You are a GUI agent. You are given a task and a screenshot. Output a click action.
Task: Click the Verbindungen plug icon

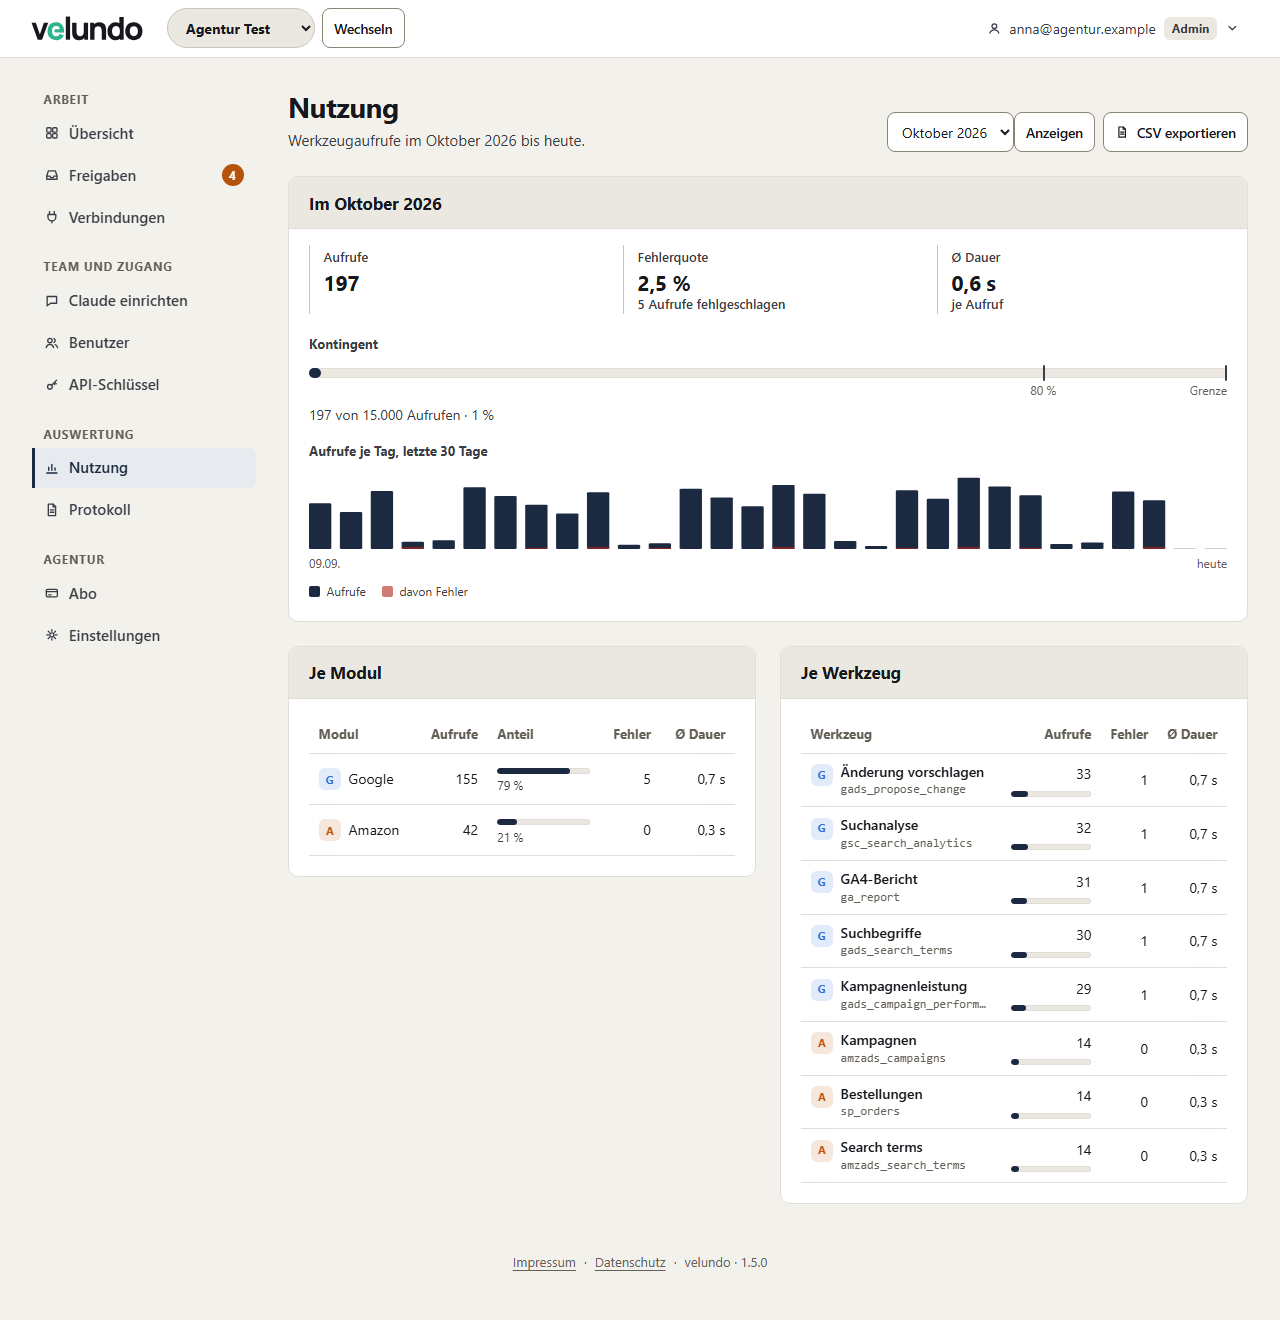pyautogui.click(x=52, y=217)
